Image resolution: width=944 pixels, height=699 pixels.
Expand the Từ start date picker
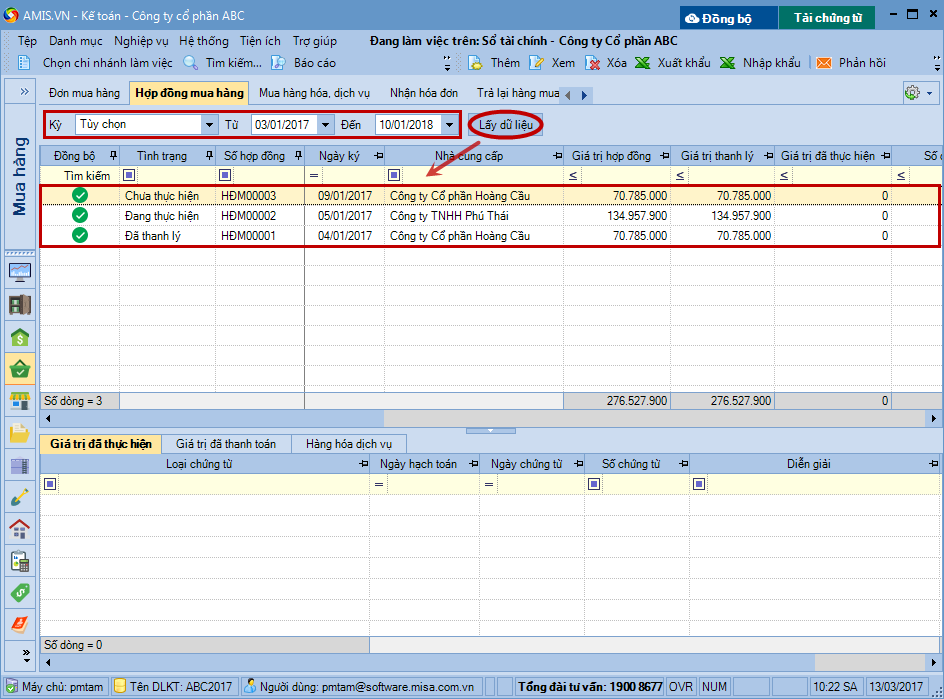[326, 125]
